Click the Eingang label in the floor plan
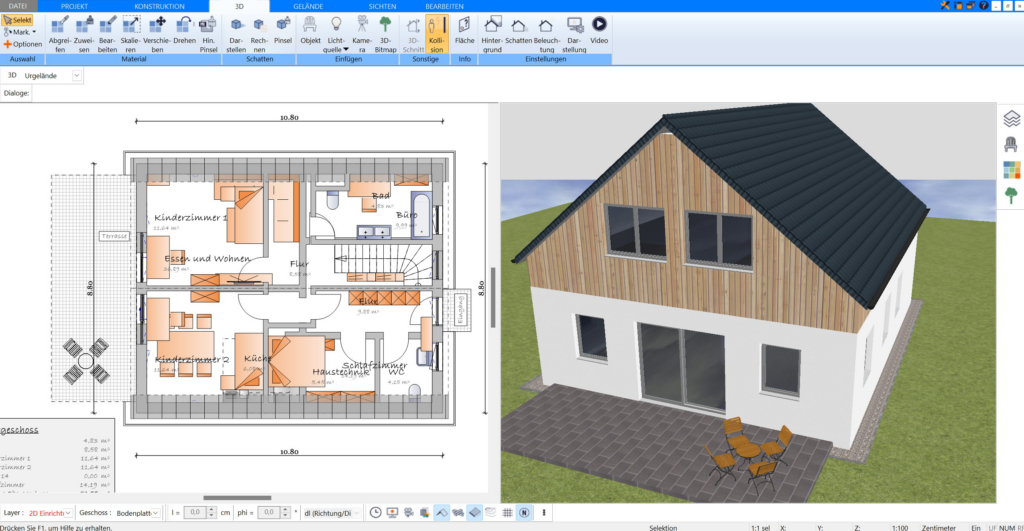This screenshot has width=1024, height=531. point(460,310)
